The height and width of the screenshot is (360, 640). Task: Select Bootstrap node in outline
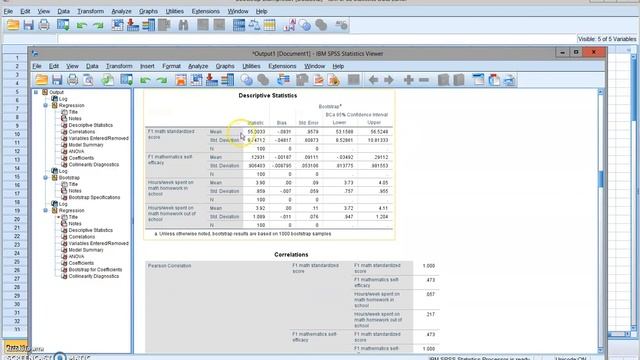[69, 178]
